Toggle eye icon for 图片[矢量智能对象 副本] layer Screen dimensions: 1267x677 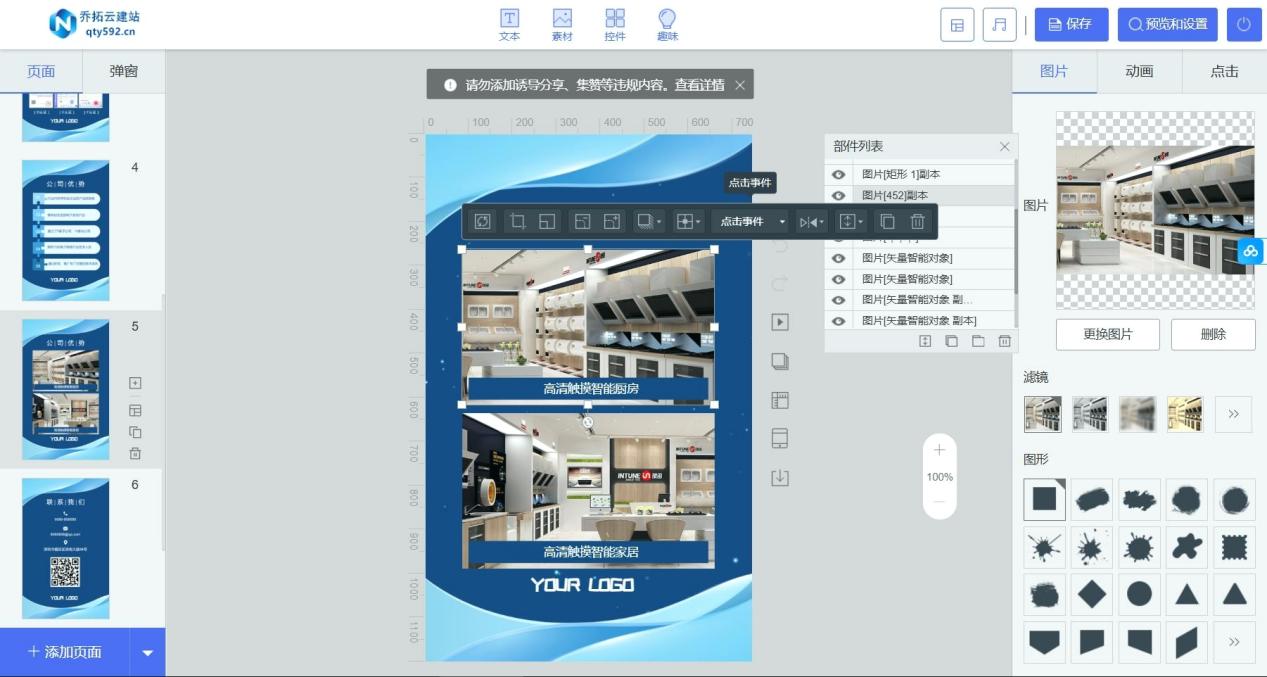tap(838, 321)
